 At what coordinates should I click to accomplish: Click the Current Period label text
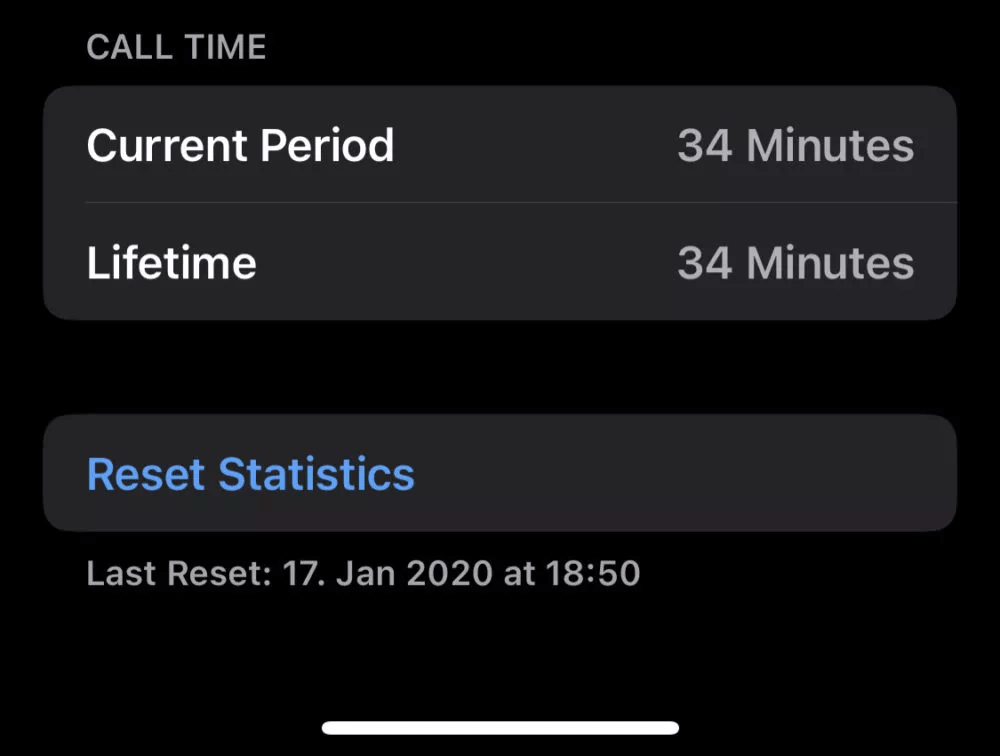click(240, 145)
